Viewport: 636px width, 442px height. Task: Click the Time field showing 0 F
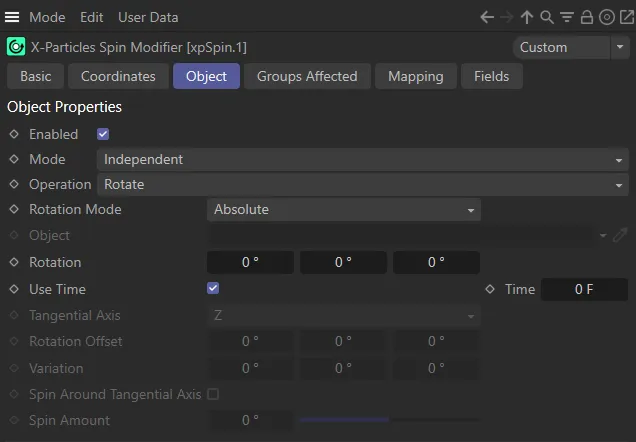584,289
